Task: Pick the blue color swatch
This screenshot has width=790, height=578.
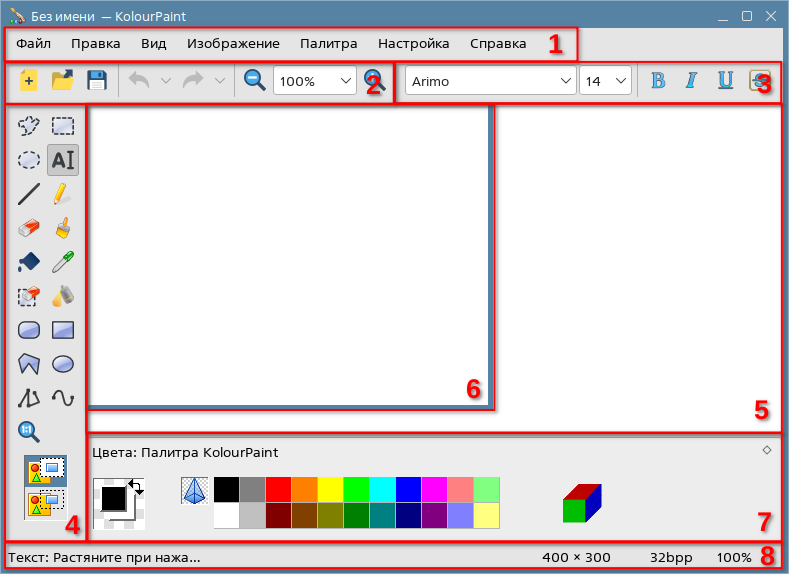Action: coord(409,490)
